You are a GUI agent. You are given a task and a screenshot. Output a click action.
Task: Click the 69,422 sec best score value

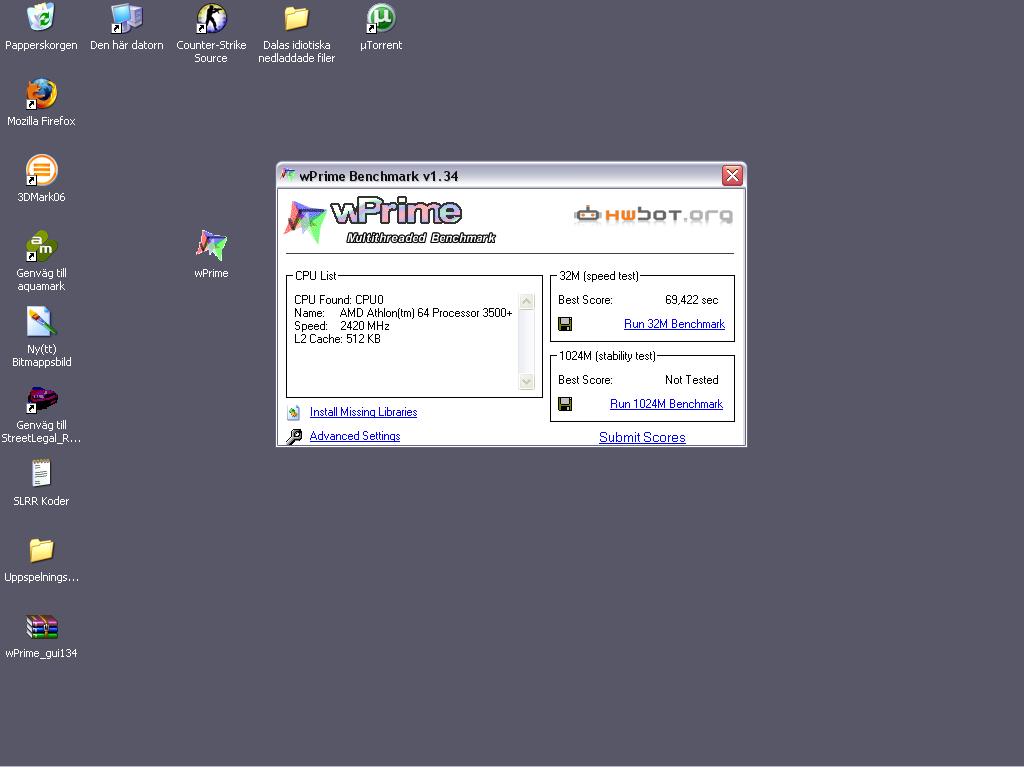point(692,300)
